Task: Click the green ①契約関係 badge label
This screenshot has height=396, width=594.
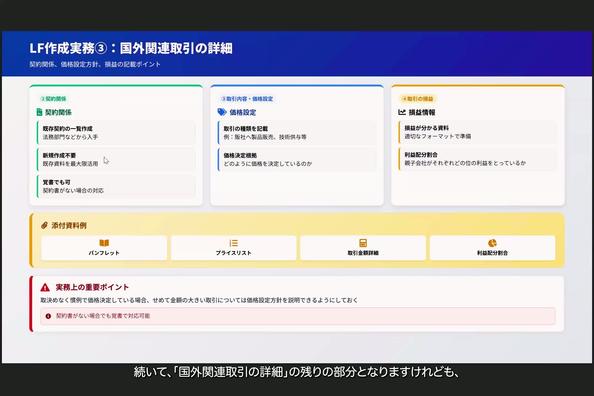Action: [x=53, y=99]
